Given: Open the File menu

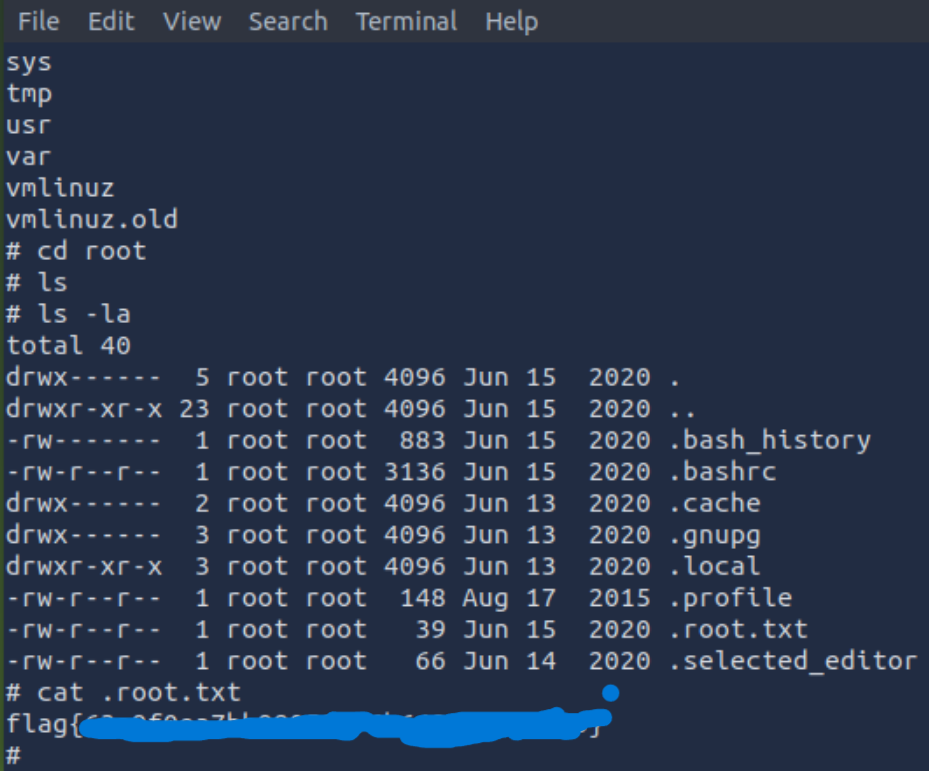Looking at the screenshot, I should 39,22.
